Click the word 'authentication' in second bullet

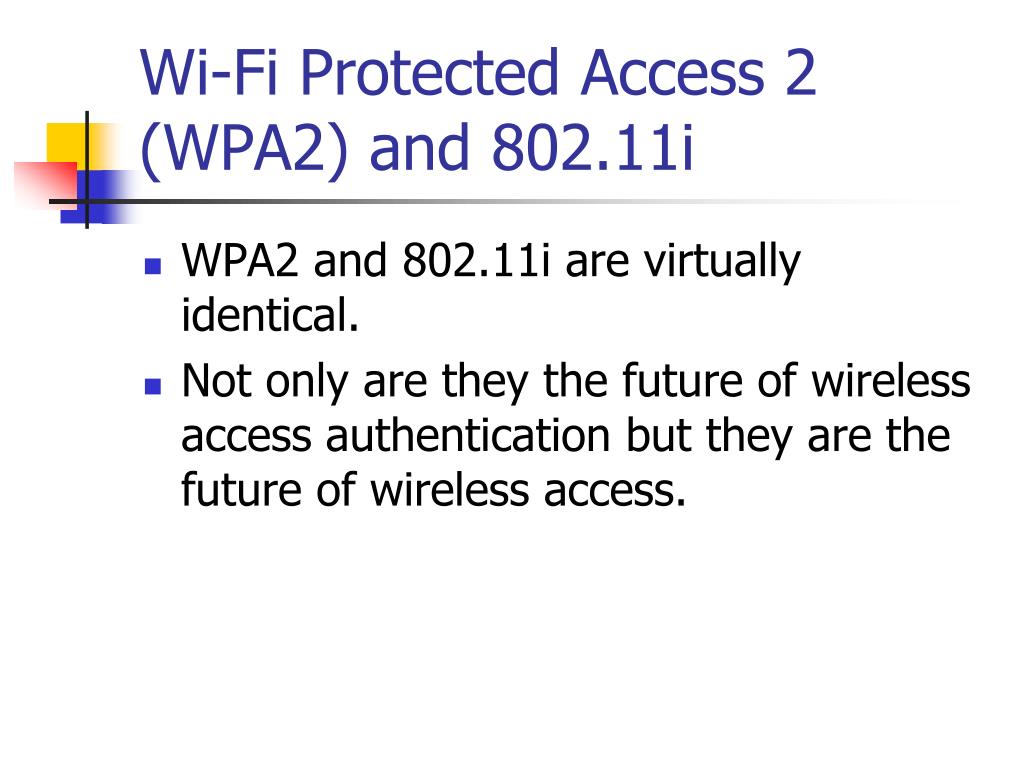(x=468, y=436)
